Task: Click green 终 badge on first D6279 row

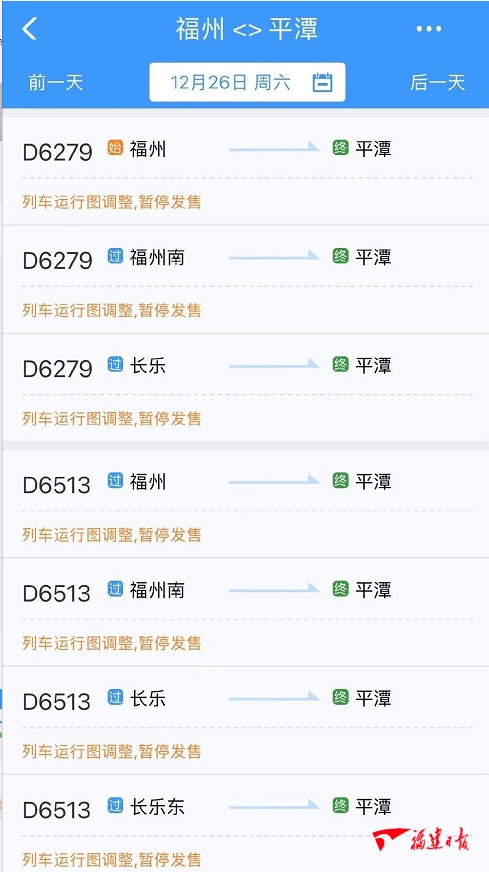Action: [340, 148]
